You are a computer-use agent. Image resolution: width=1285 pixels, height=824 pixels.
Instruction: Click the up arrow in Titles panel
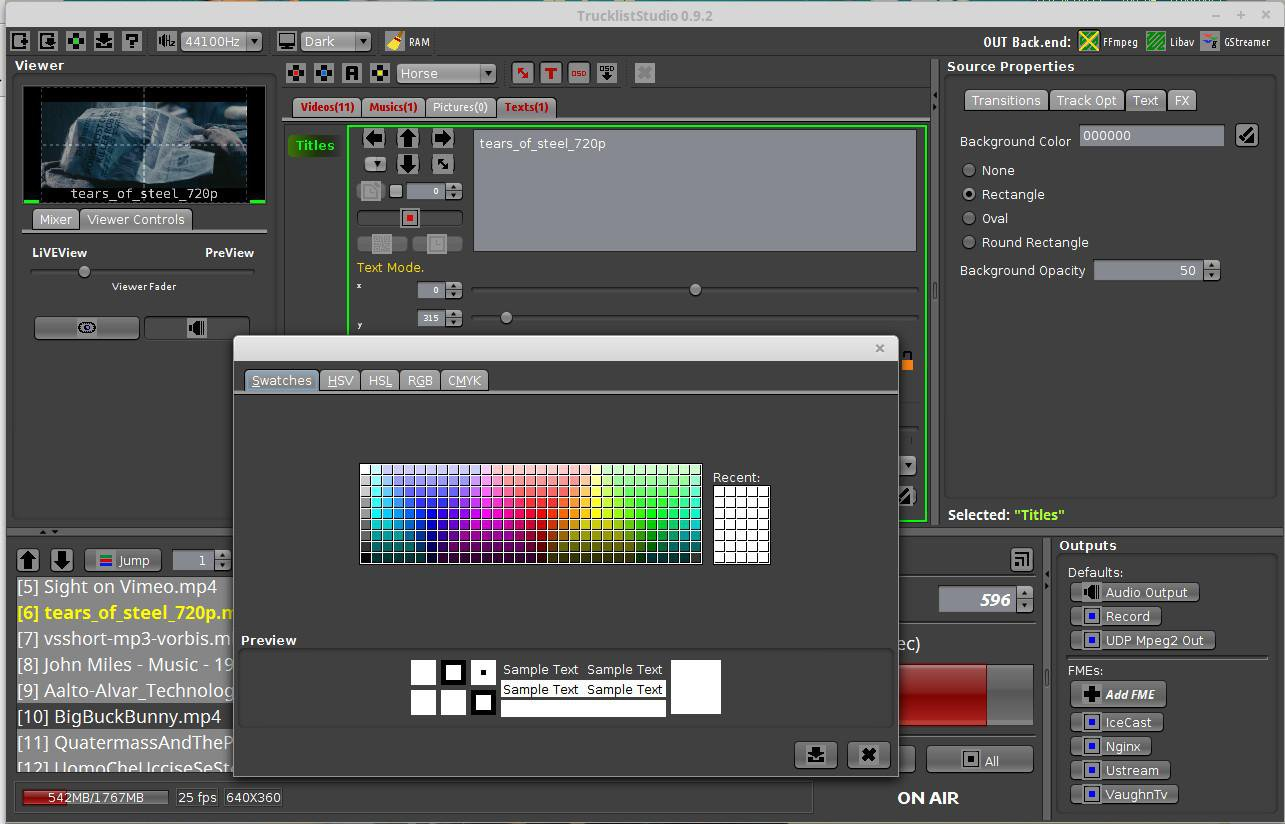tap(408, 138)
